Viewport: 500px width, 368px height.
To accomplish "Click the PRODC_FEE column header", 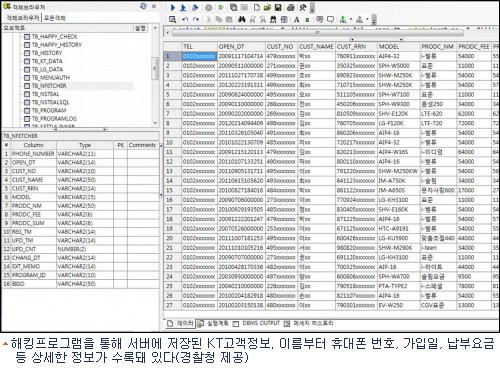I will tap(474, 46).
